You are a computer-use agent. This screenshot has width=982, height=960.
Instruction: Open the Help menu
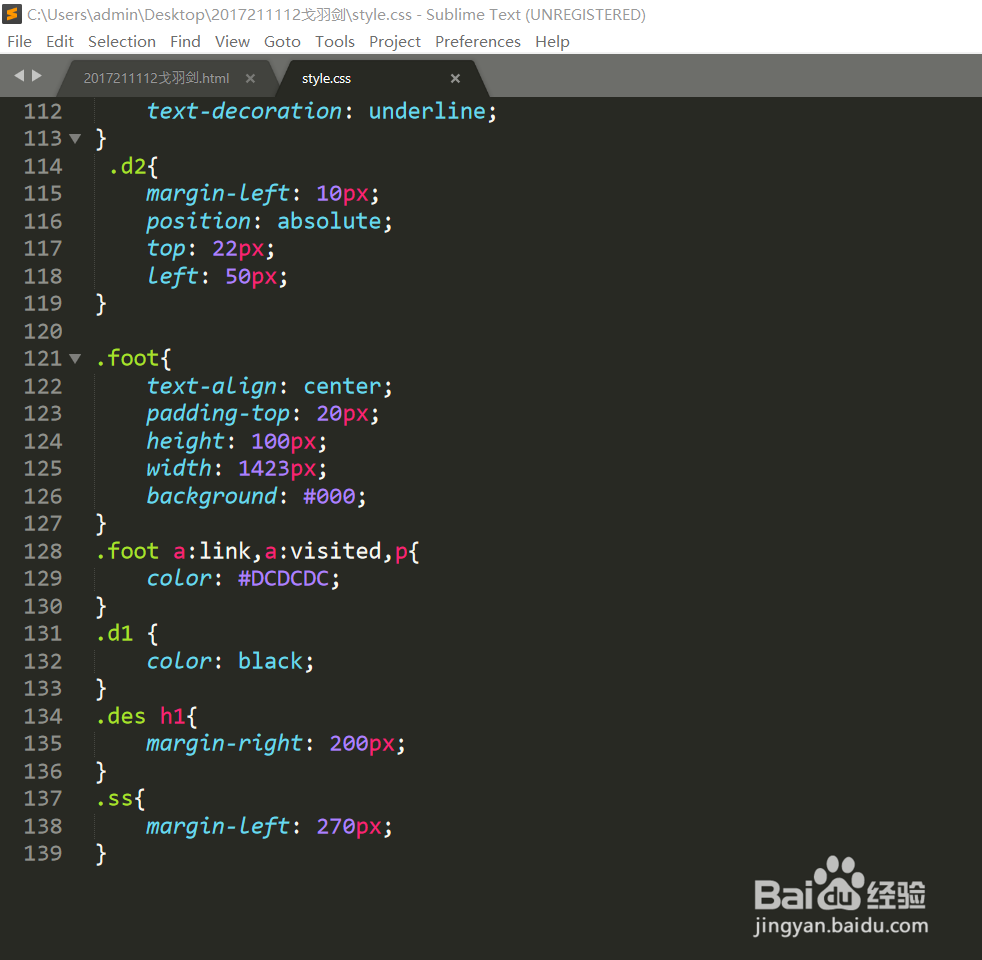point(552,41)
